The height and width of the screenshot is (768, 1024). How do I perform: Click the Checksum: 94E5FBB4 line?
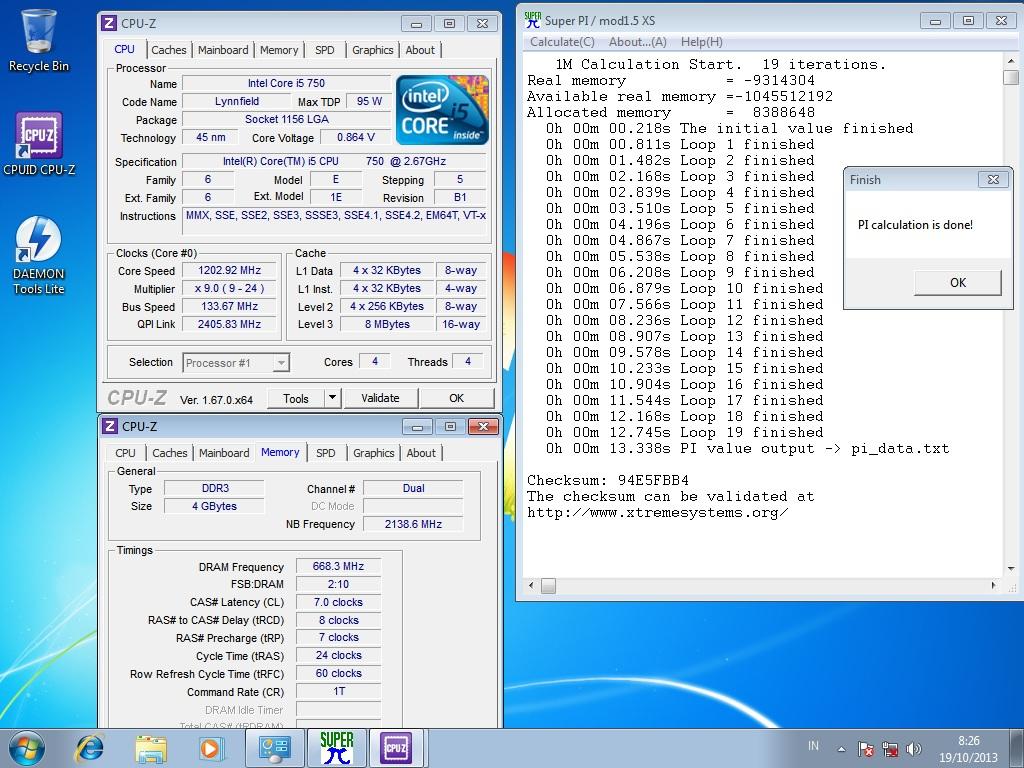[608, 480]
